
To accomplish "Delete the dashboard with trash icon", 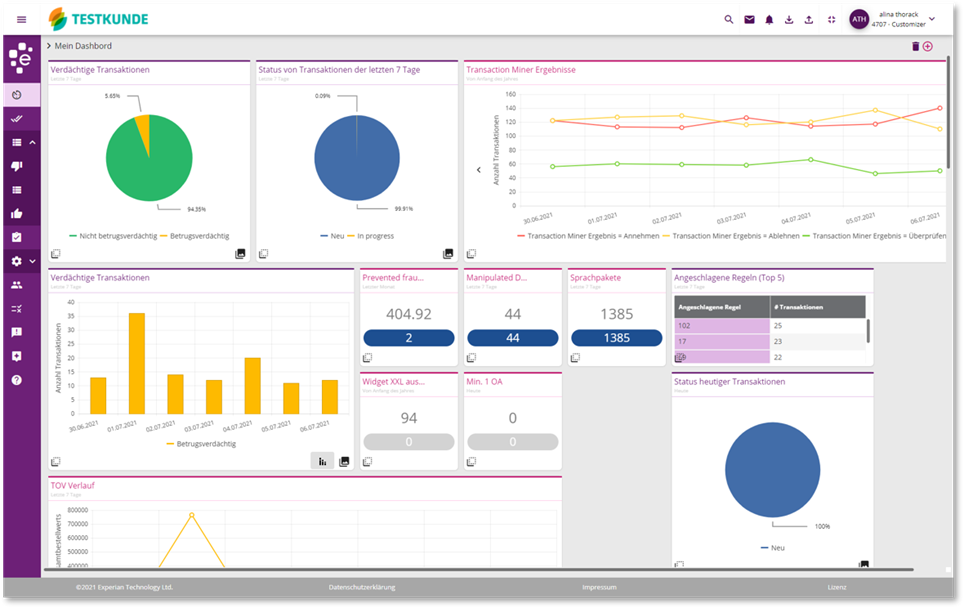I will pyautogui.click(x=915, y=46).
